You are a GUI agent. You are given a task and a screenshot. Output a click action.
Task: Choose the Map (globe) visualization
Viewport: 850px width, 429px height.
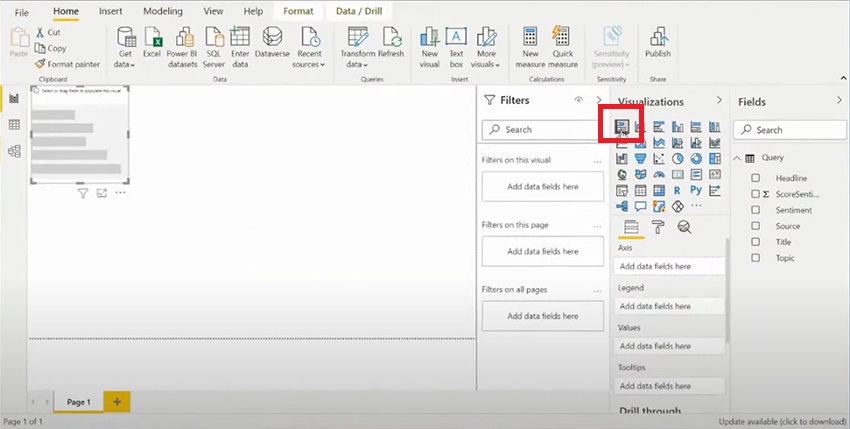click(622, 174)
